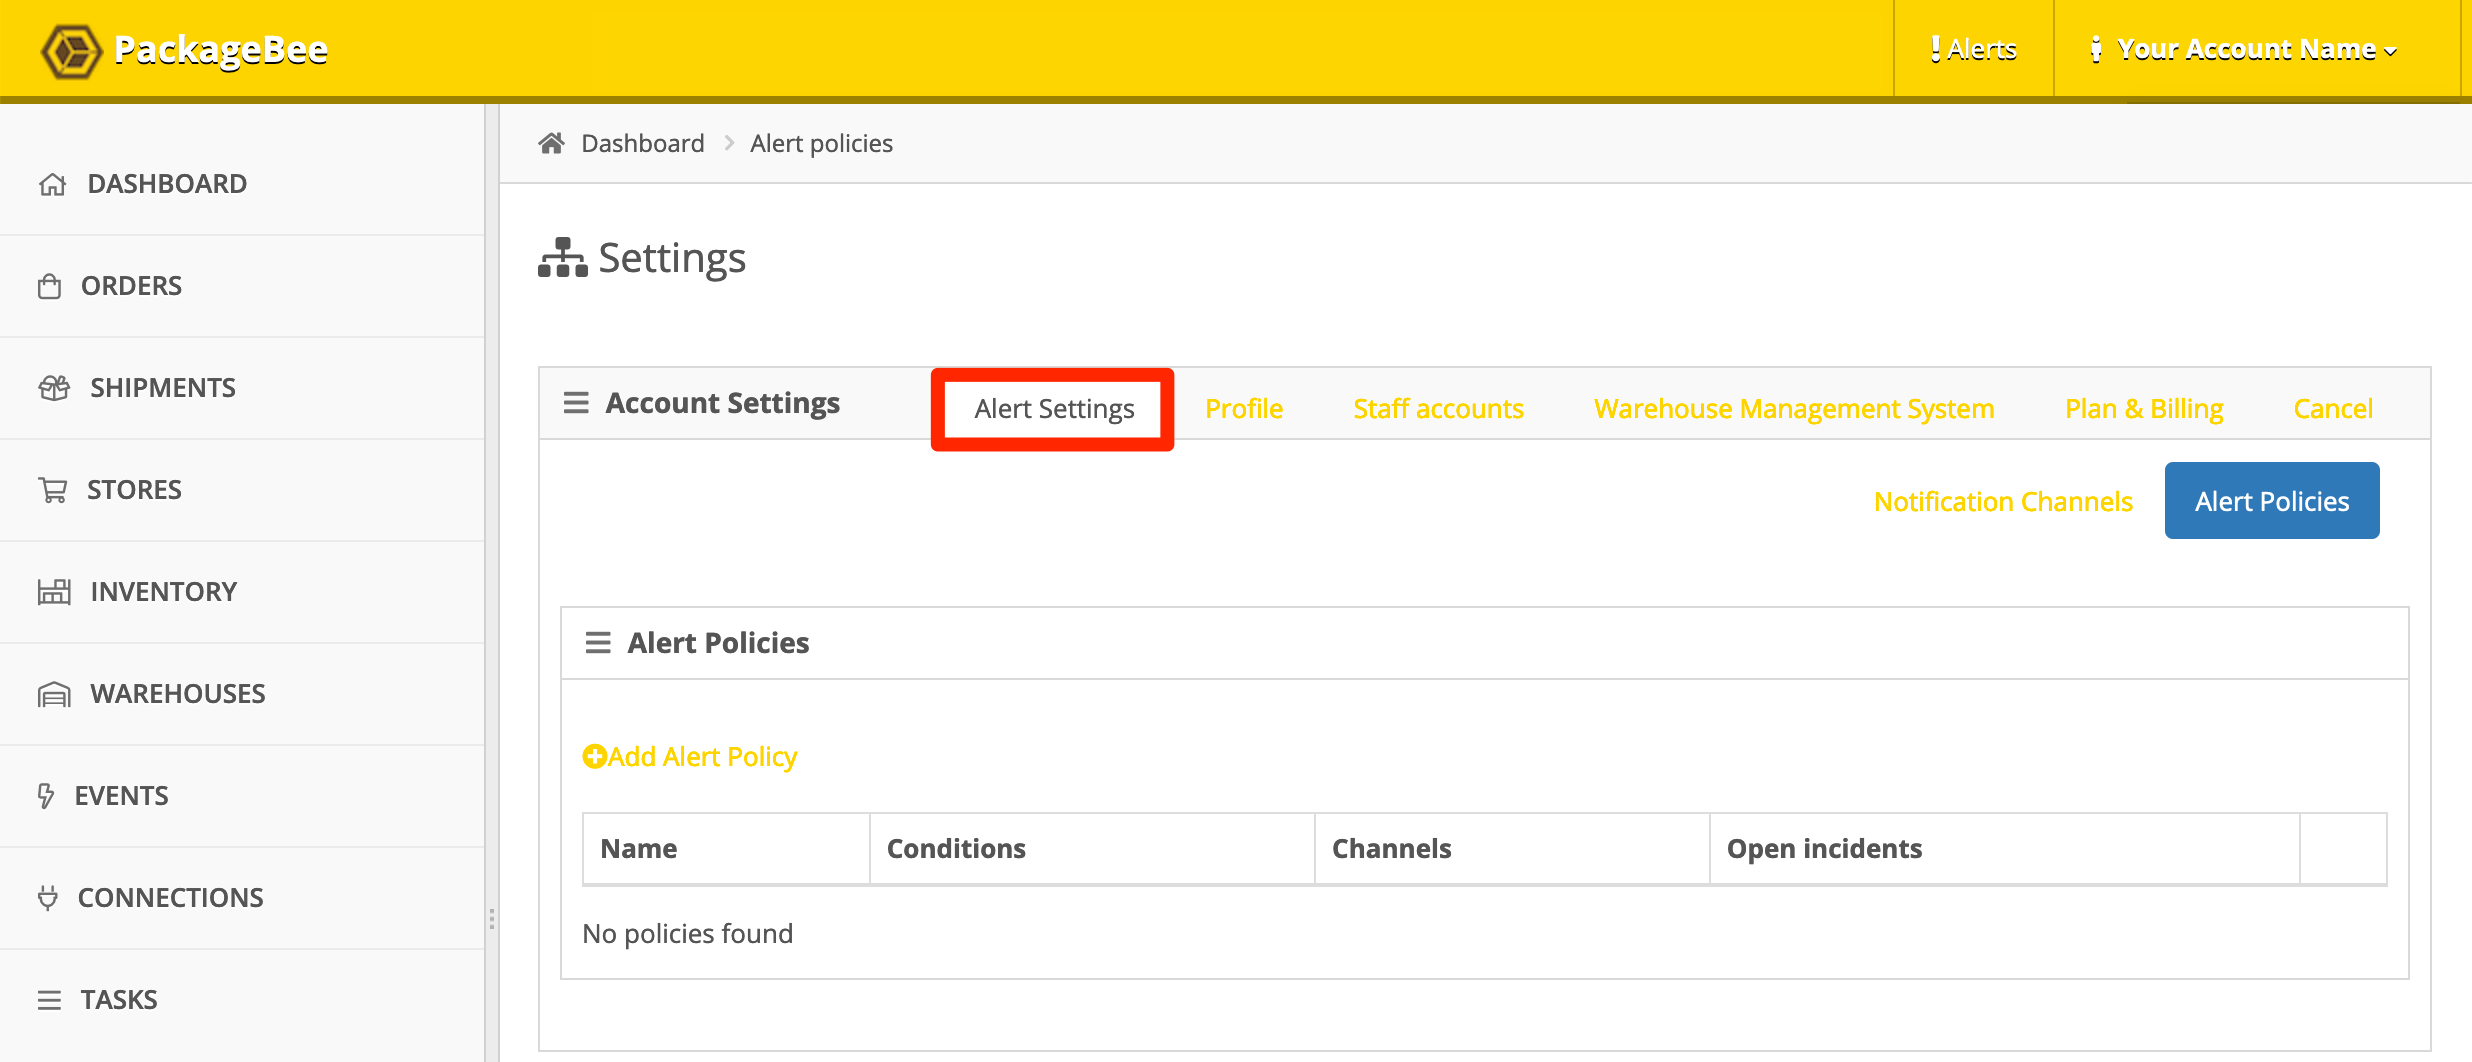Open the Warehouse Management System tab
Viewport: 2472px width, 1062px height.
pyautogui.click(x=1794, y=409)
